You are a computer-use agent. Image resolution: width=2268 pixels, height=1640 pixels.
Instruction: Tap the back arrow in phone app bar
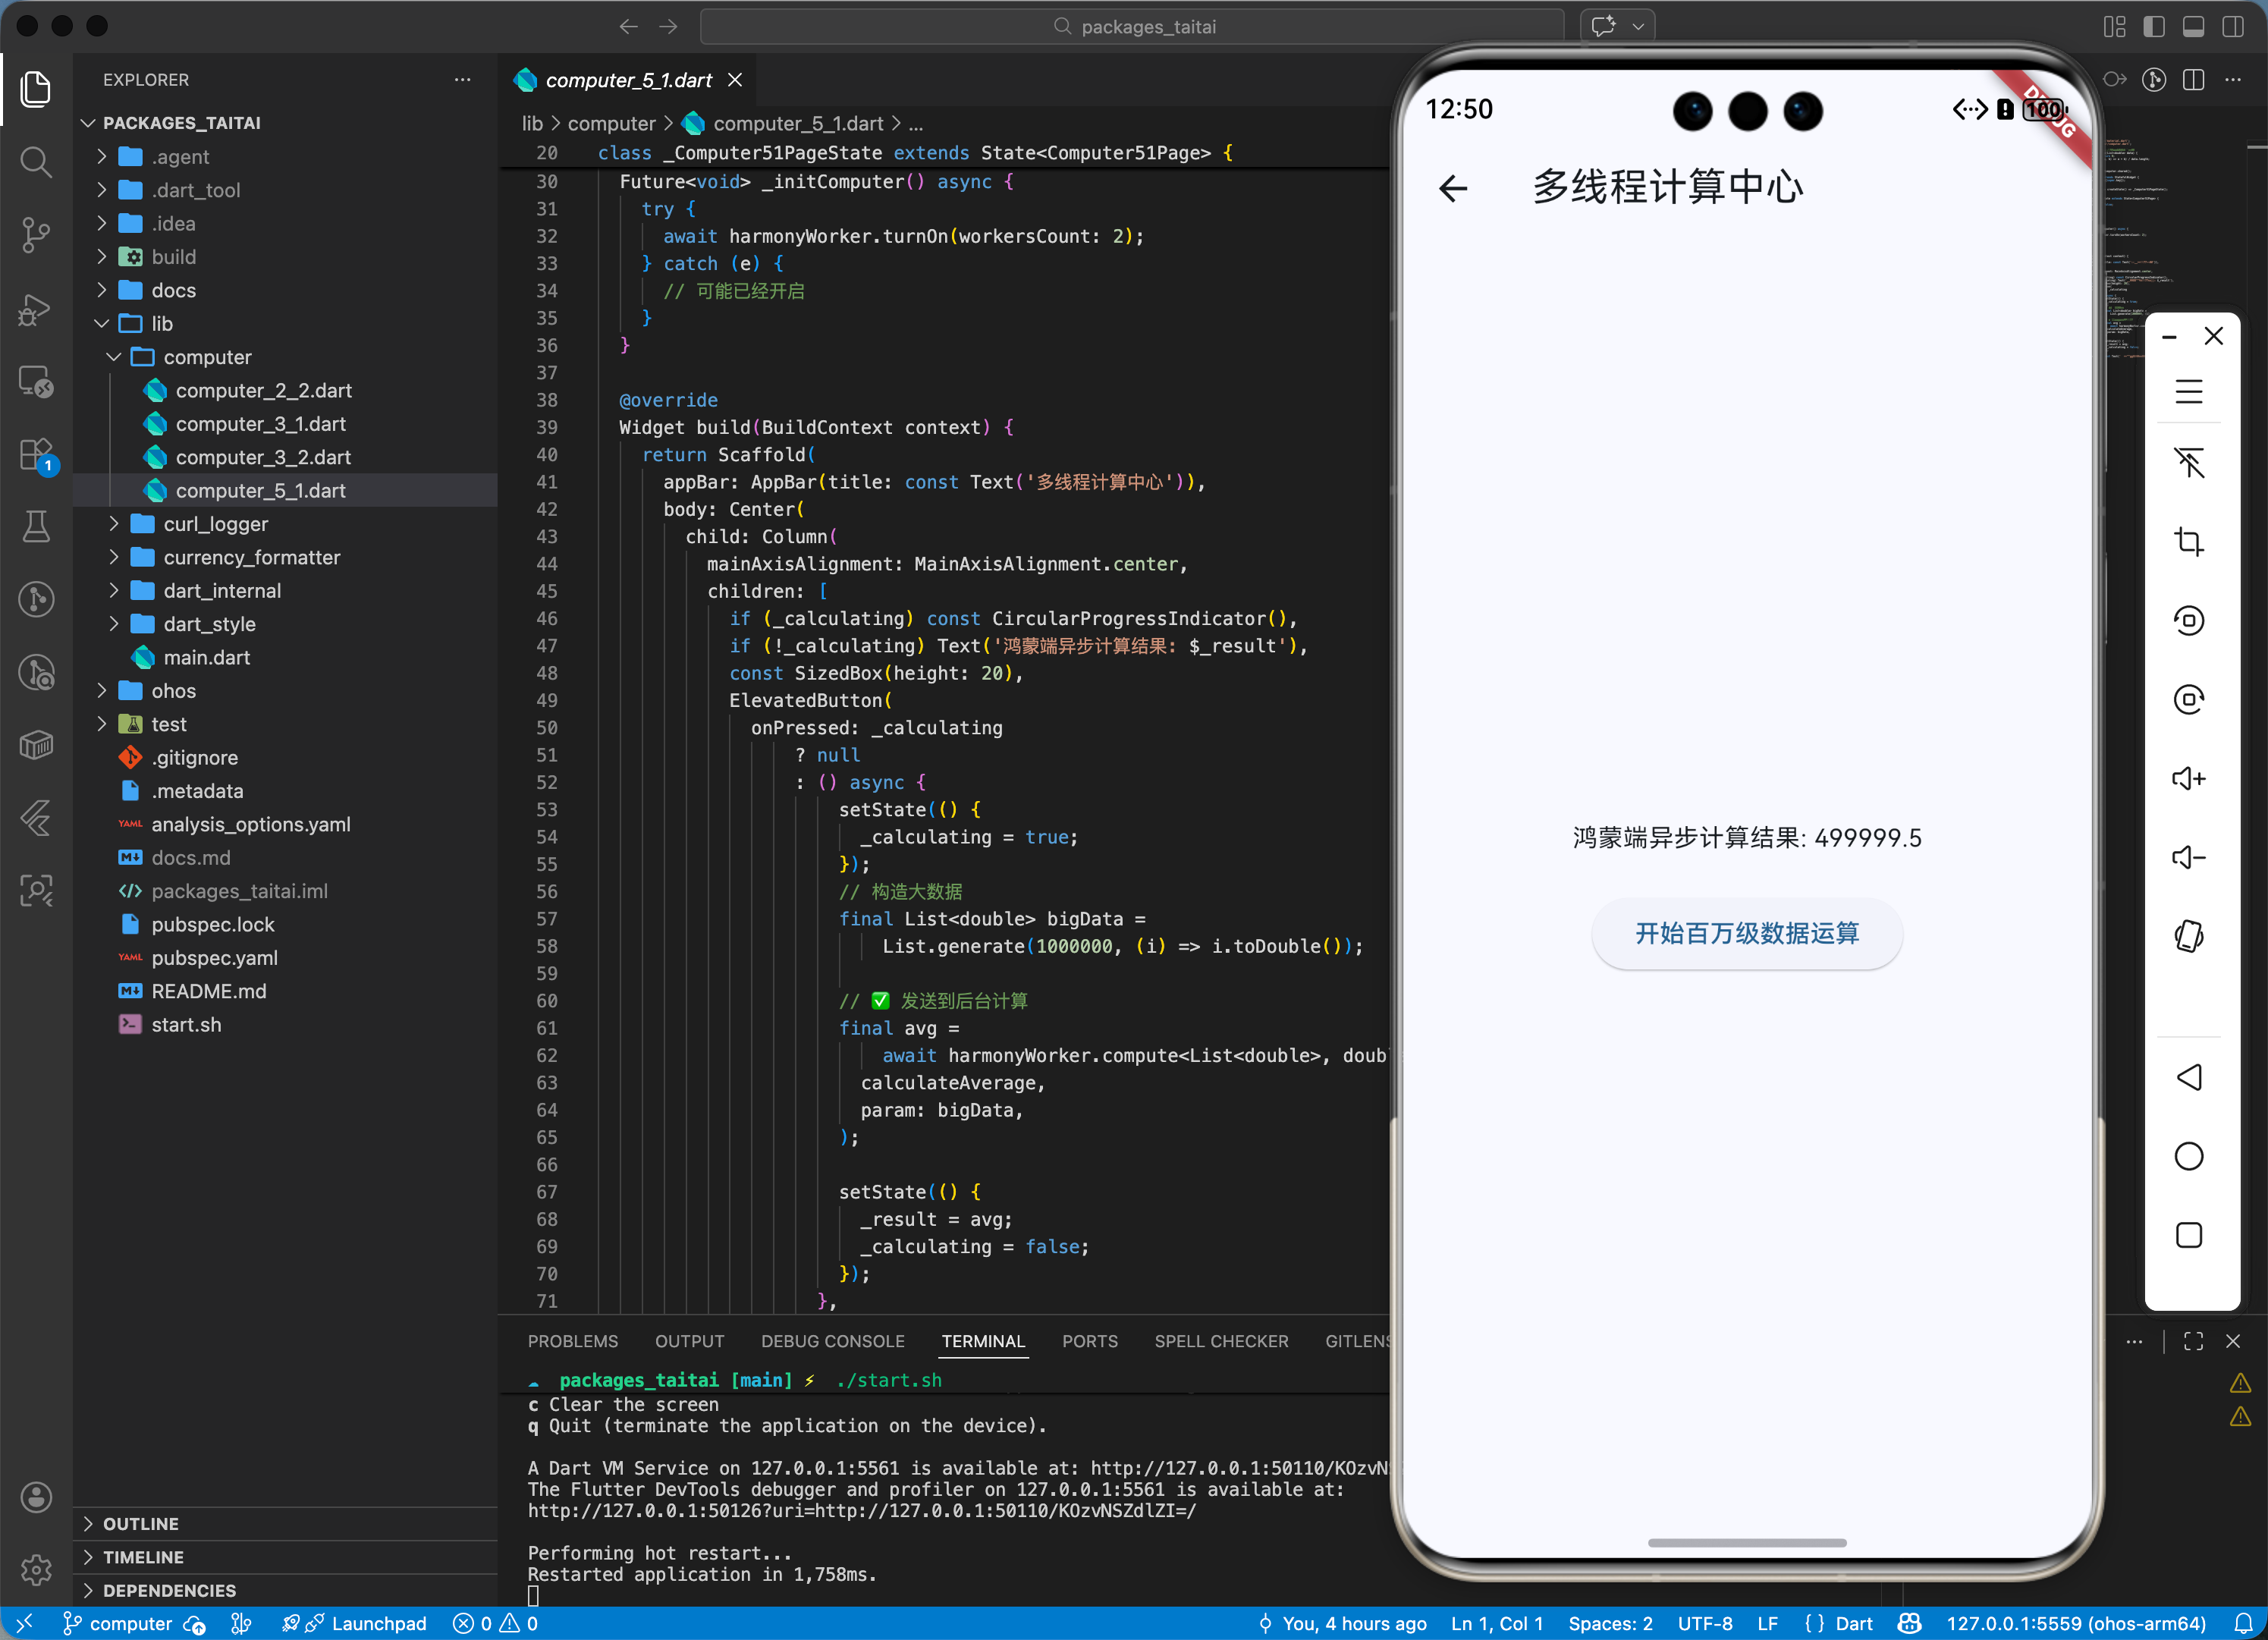tap(1453, 187)
